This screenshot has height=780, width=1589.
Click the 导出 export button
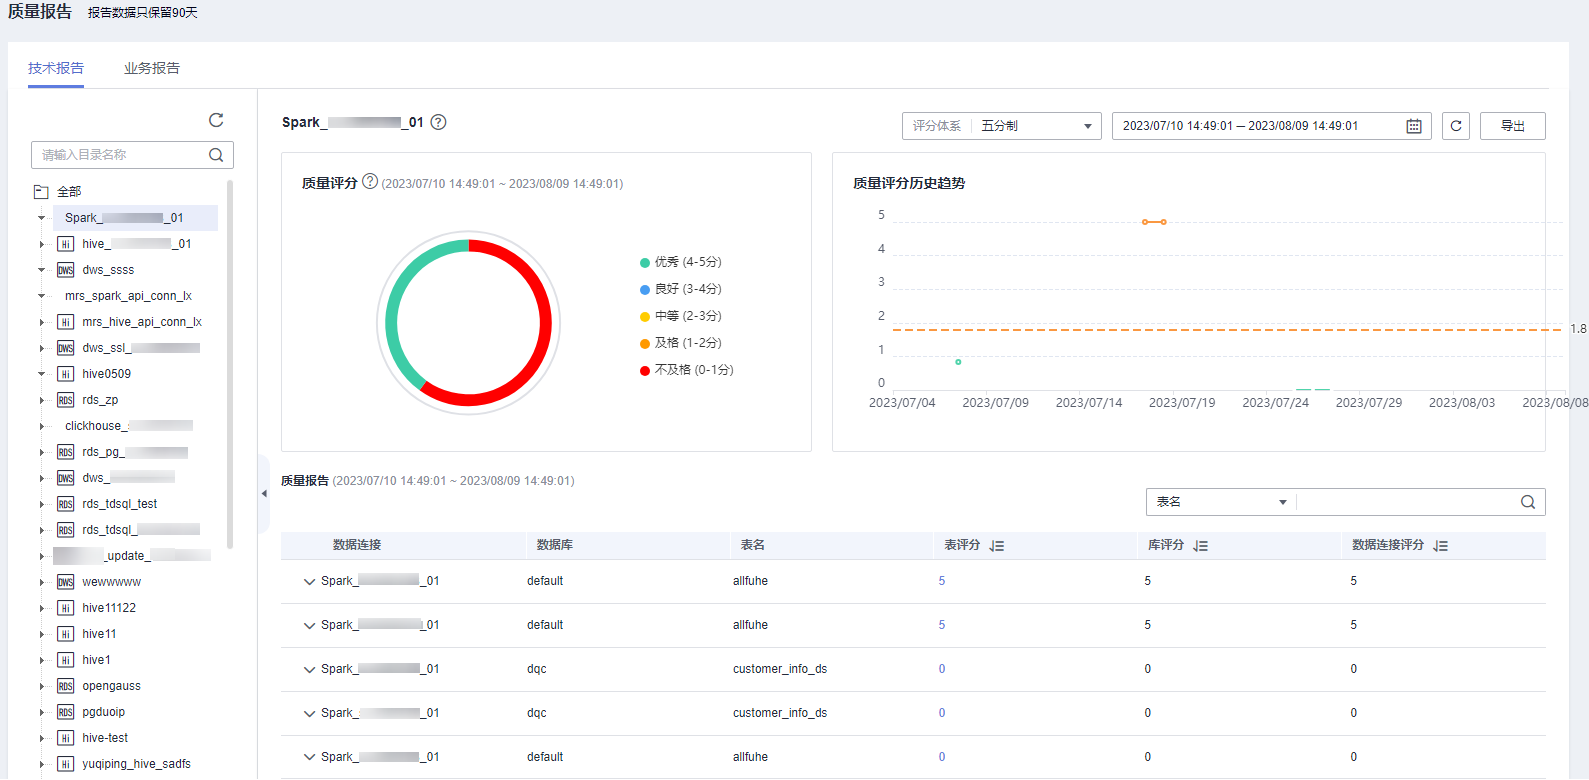(1512, 126)
